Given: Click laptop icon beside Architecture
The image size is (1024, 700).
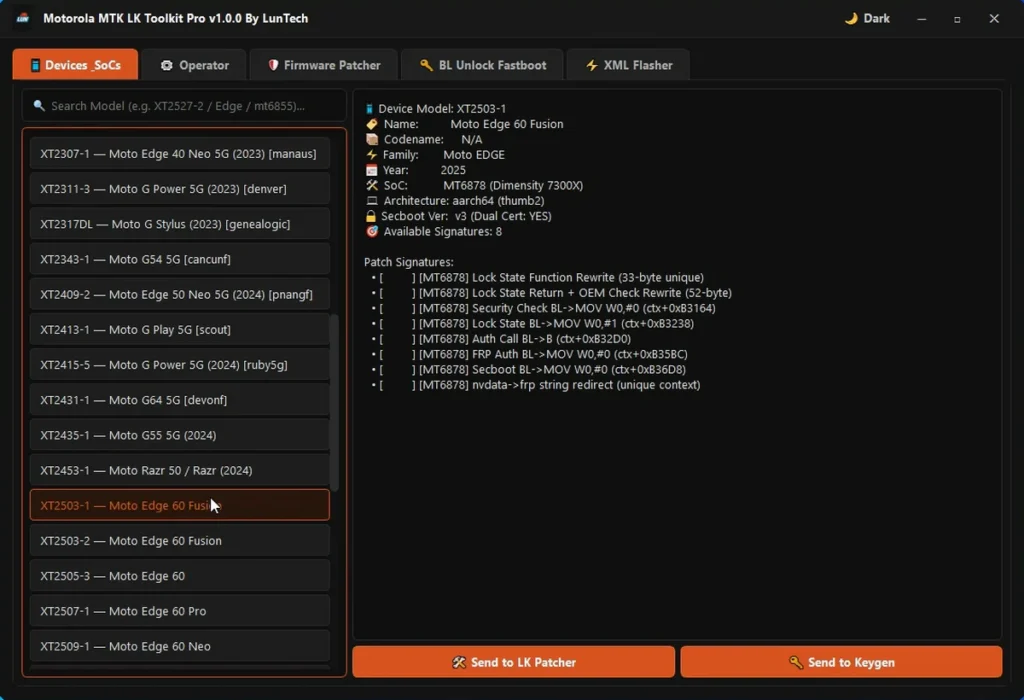Looking at the screenshot, I should tap(372, 200).
